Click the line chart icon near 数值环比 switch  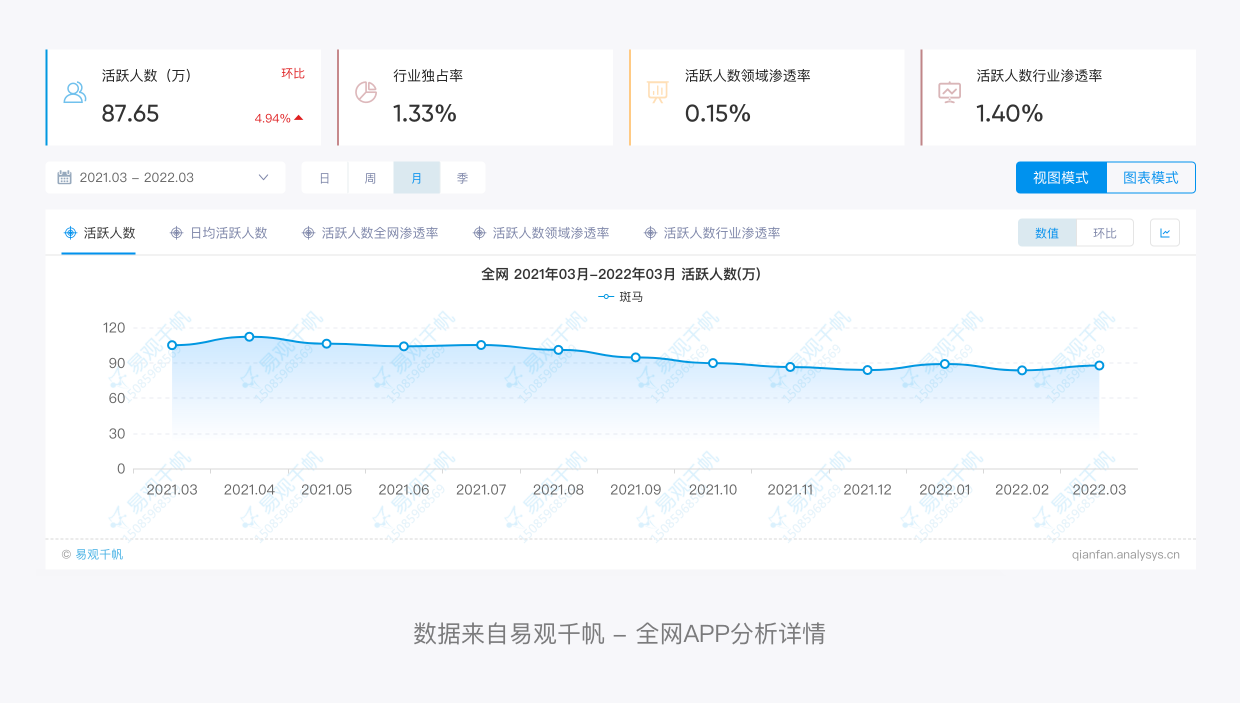pyautogui.click(x=1163, y=232)
